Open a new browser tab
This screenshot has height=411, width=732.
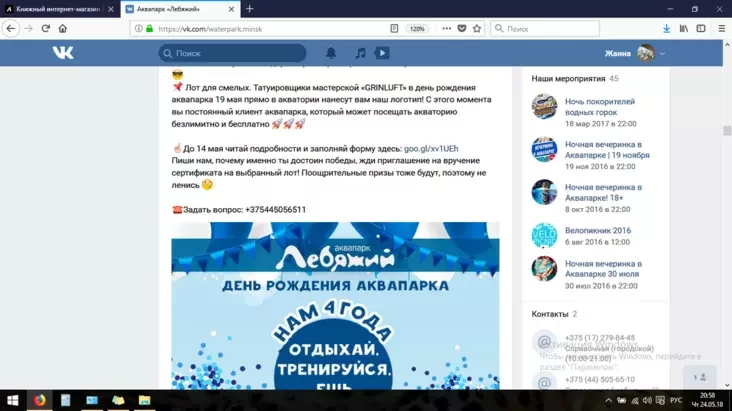[x=250, y=8]
